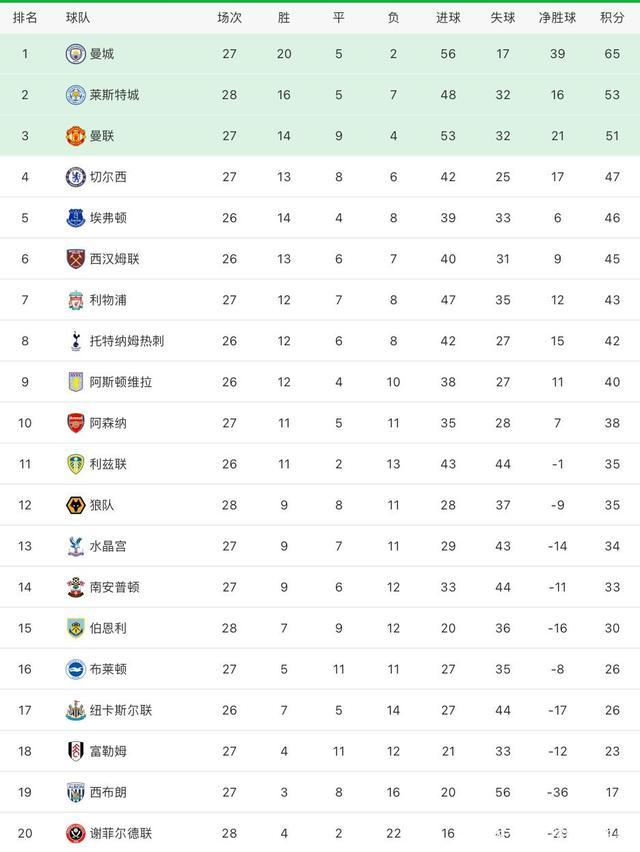Select the 净胜球 goal difference header
640x852 pixels.
(558, 18)
